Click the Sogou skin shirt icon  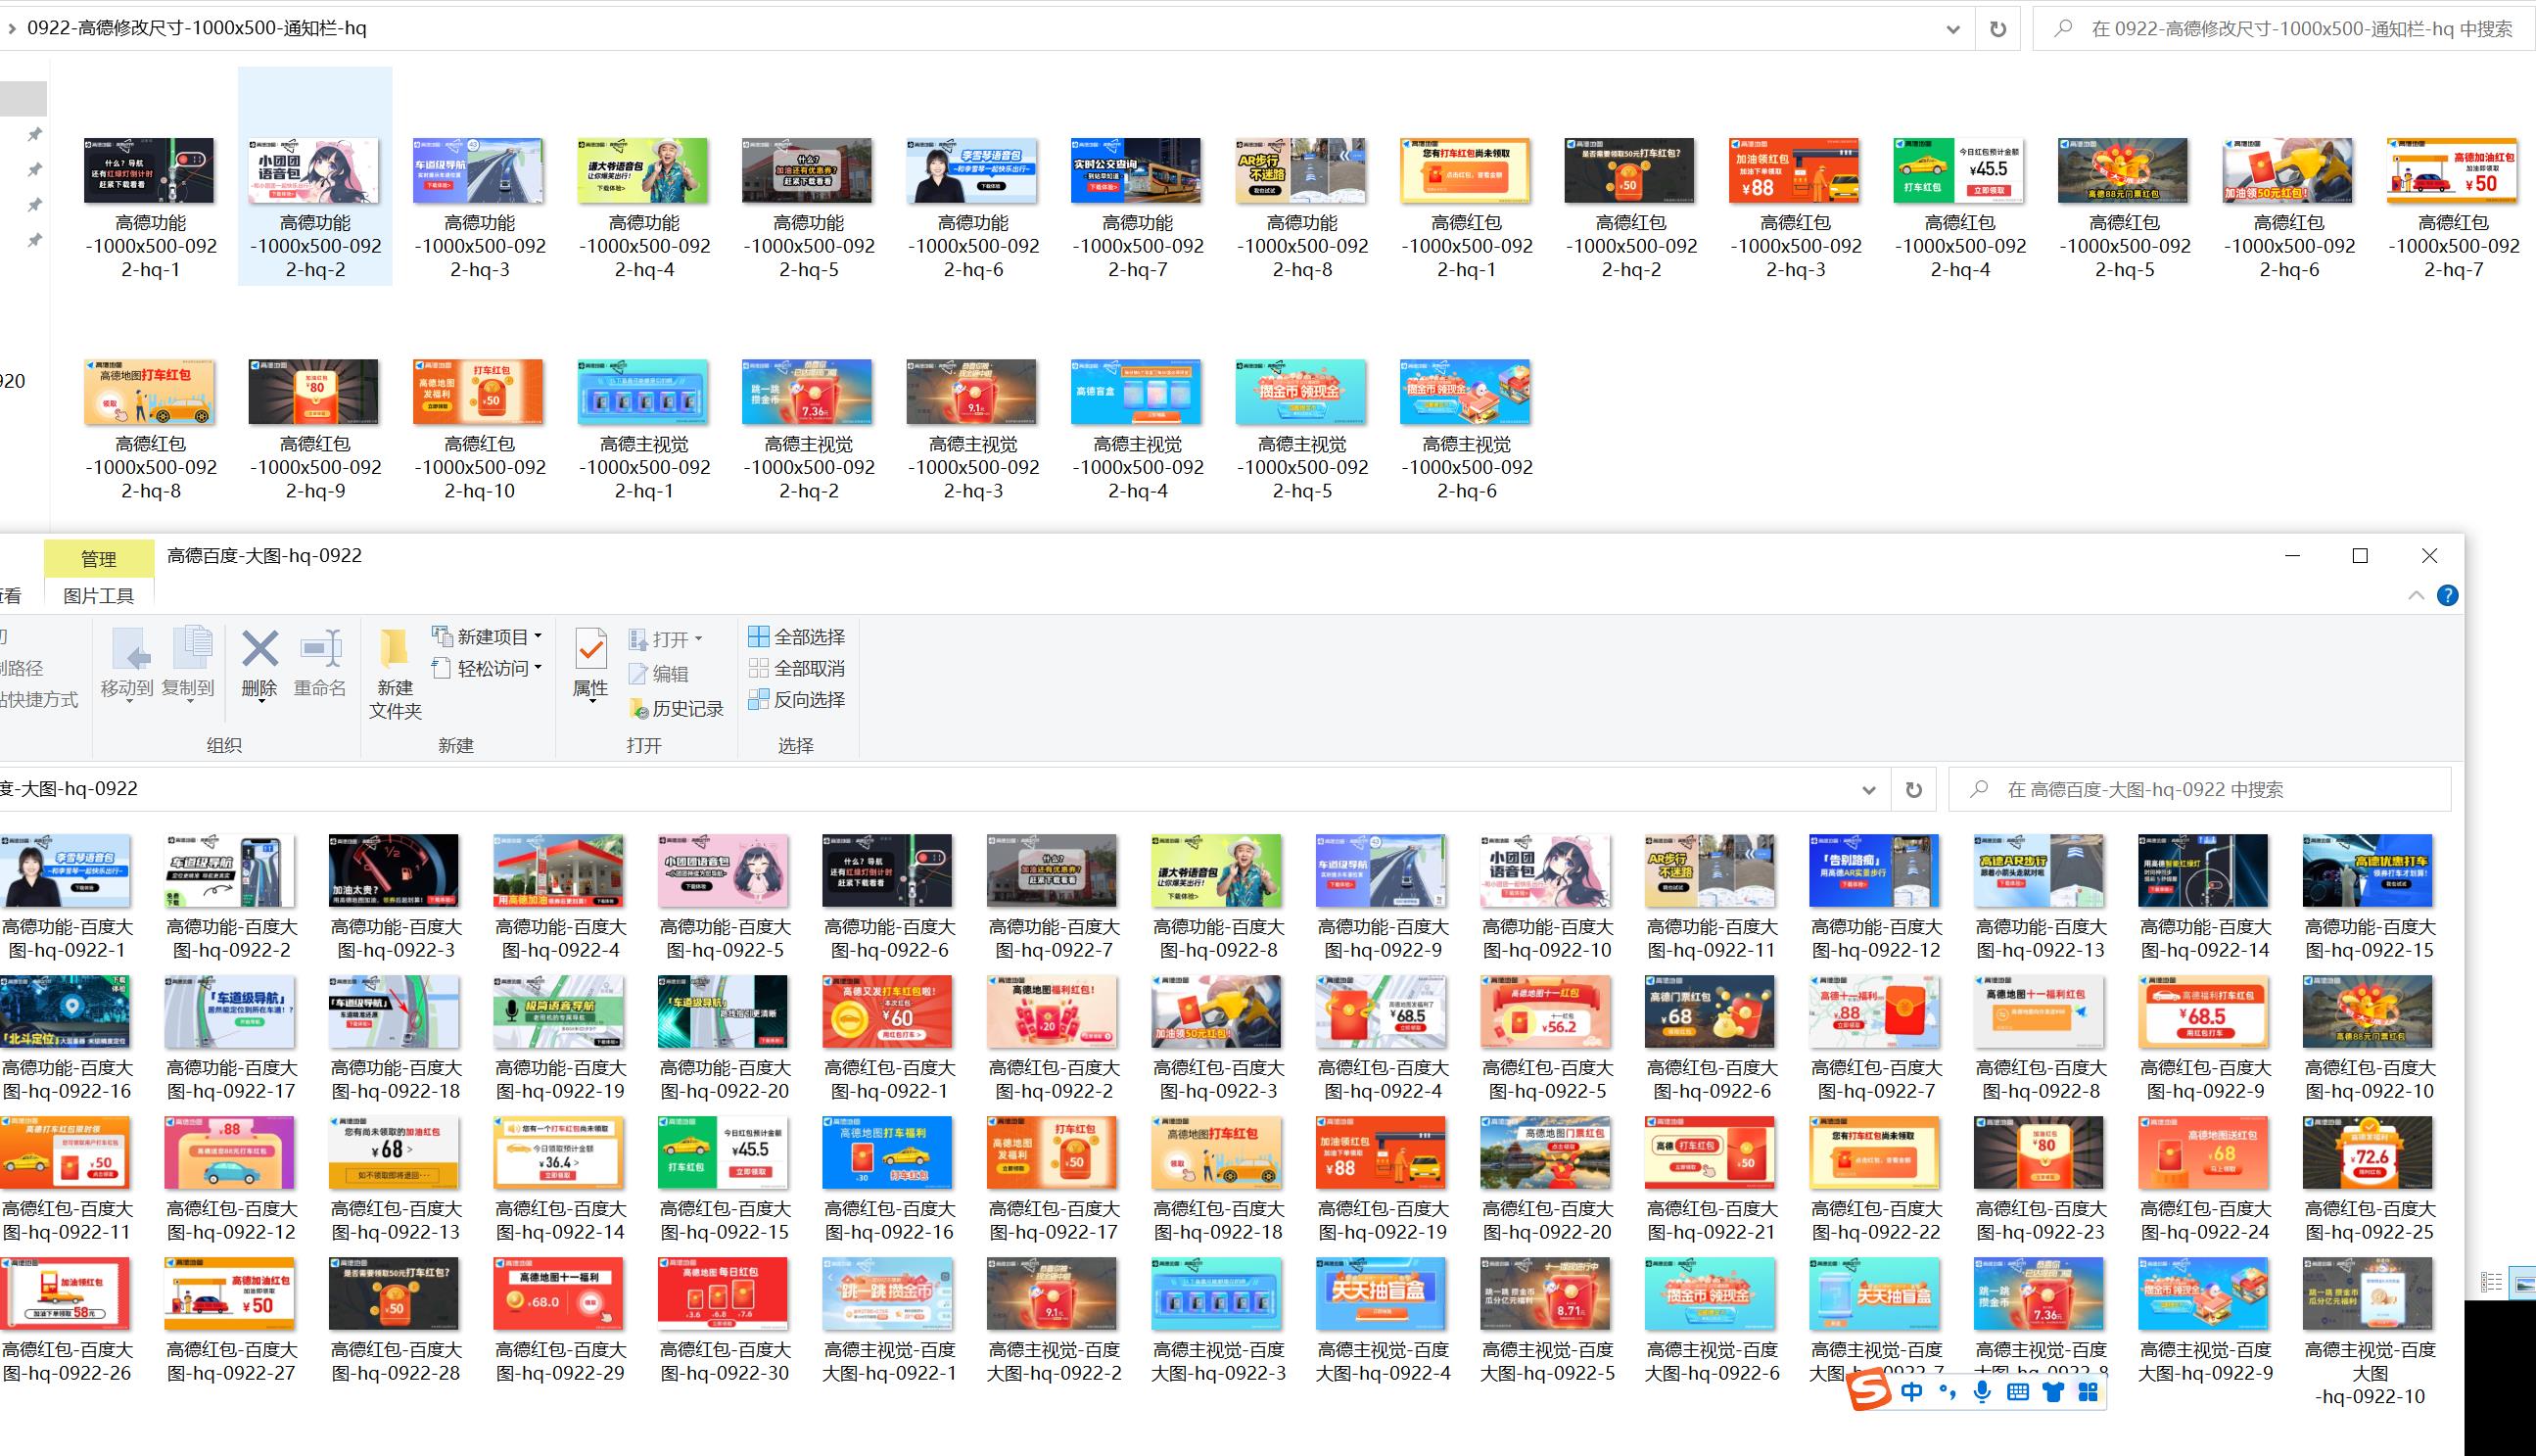(2053, 1392)
